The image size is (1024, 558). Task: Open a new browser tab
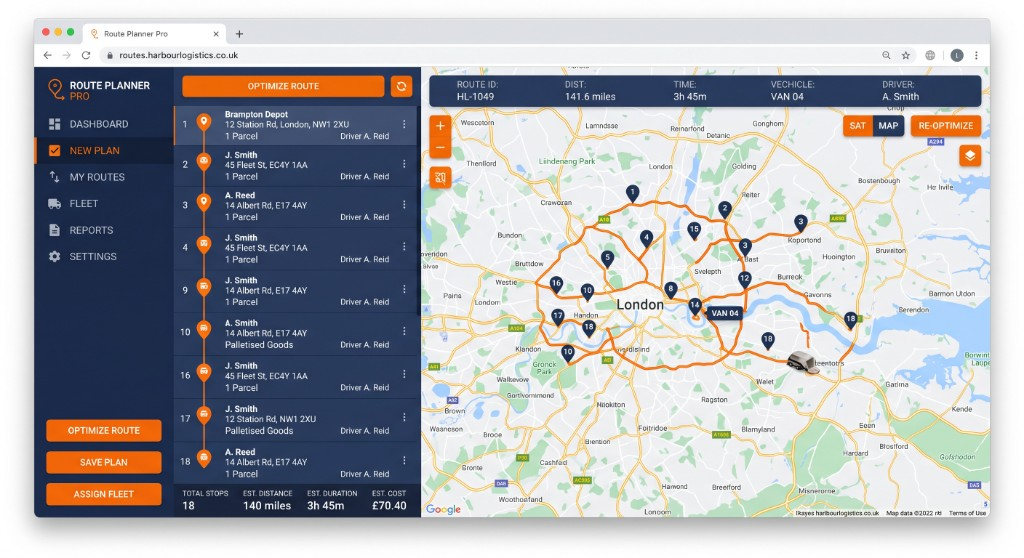tap(239, 34)
